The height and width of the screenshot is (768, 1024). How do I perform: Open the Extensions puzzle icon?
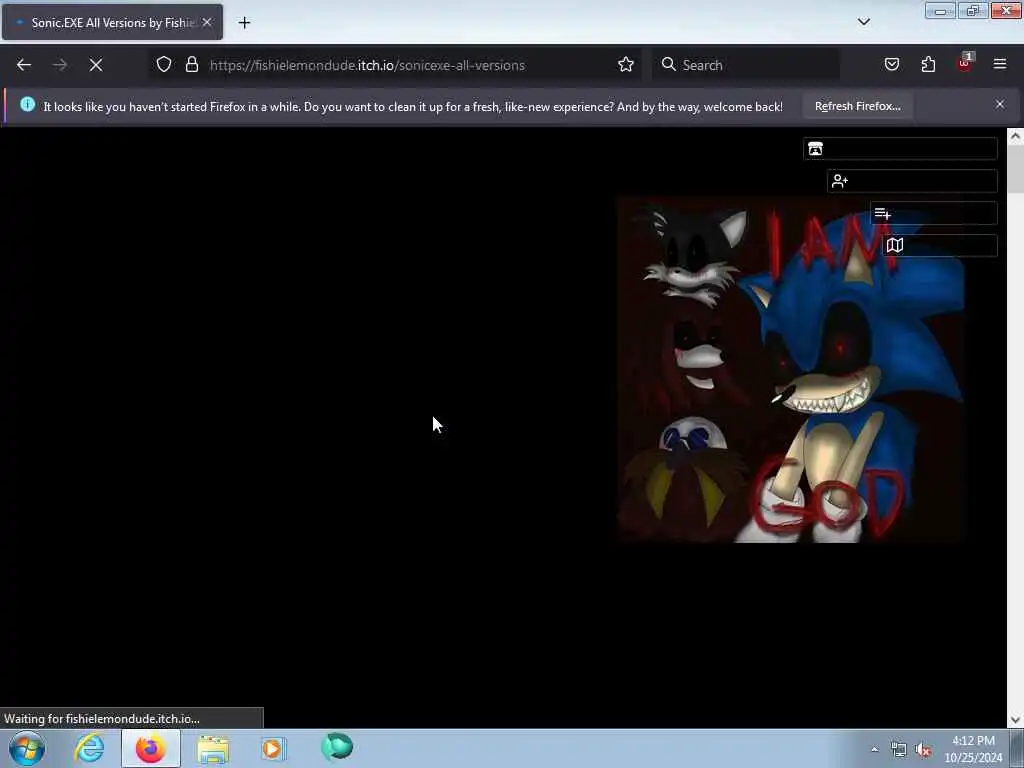pos(928,65)
